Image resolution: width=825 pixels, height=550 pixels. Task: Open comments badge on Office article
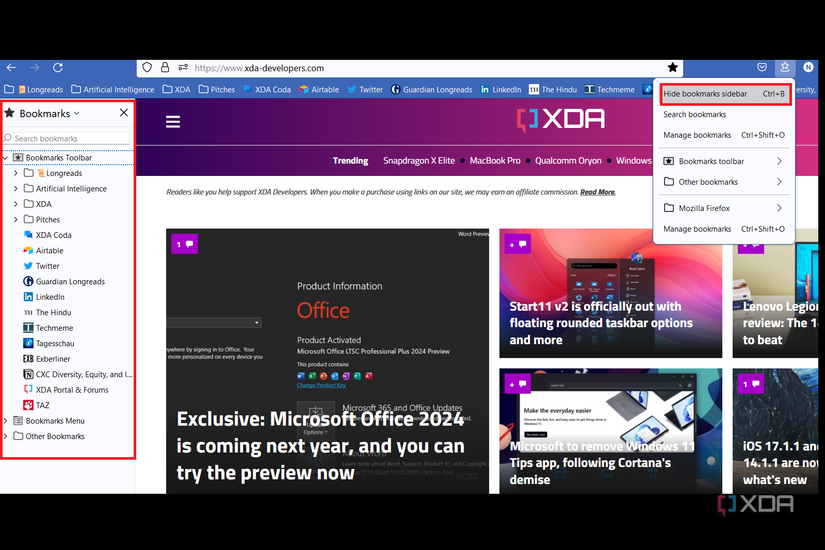185,244
